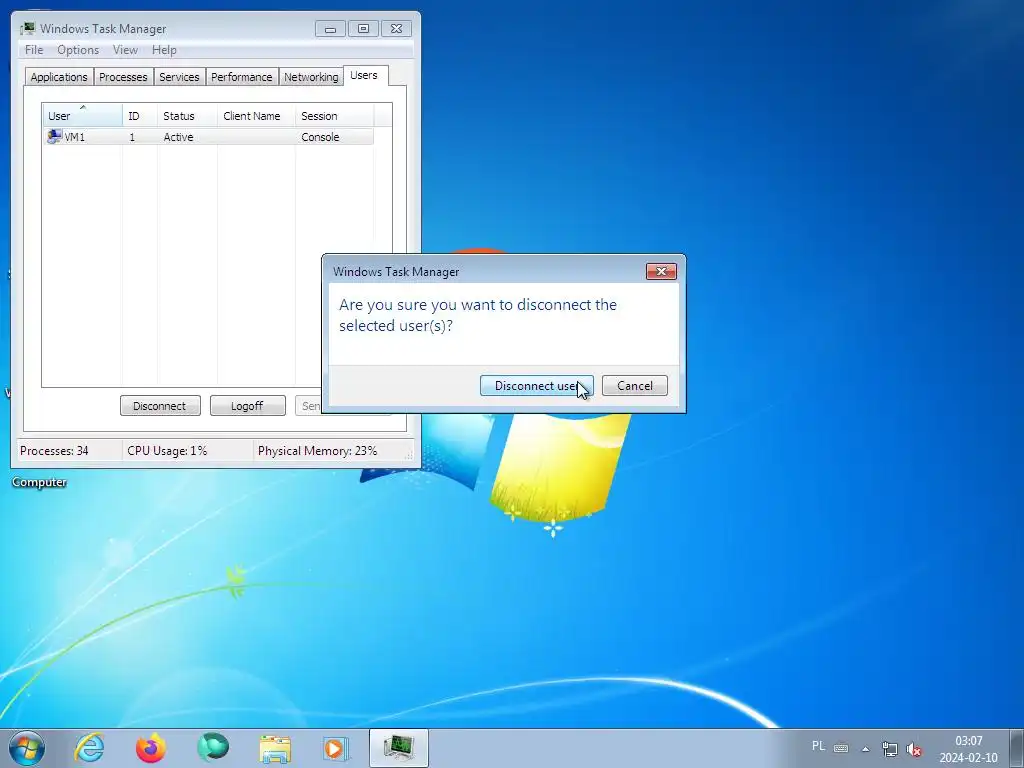Viewport: 1024px width, 768px height.
Task: Confirm with the Disconnect user button
Action: [x=536, y=385]
